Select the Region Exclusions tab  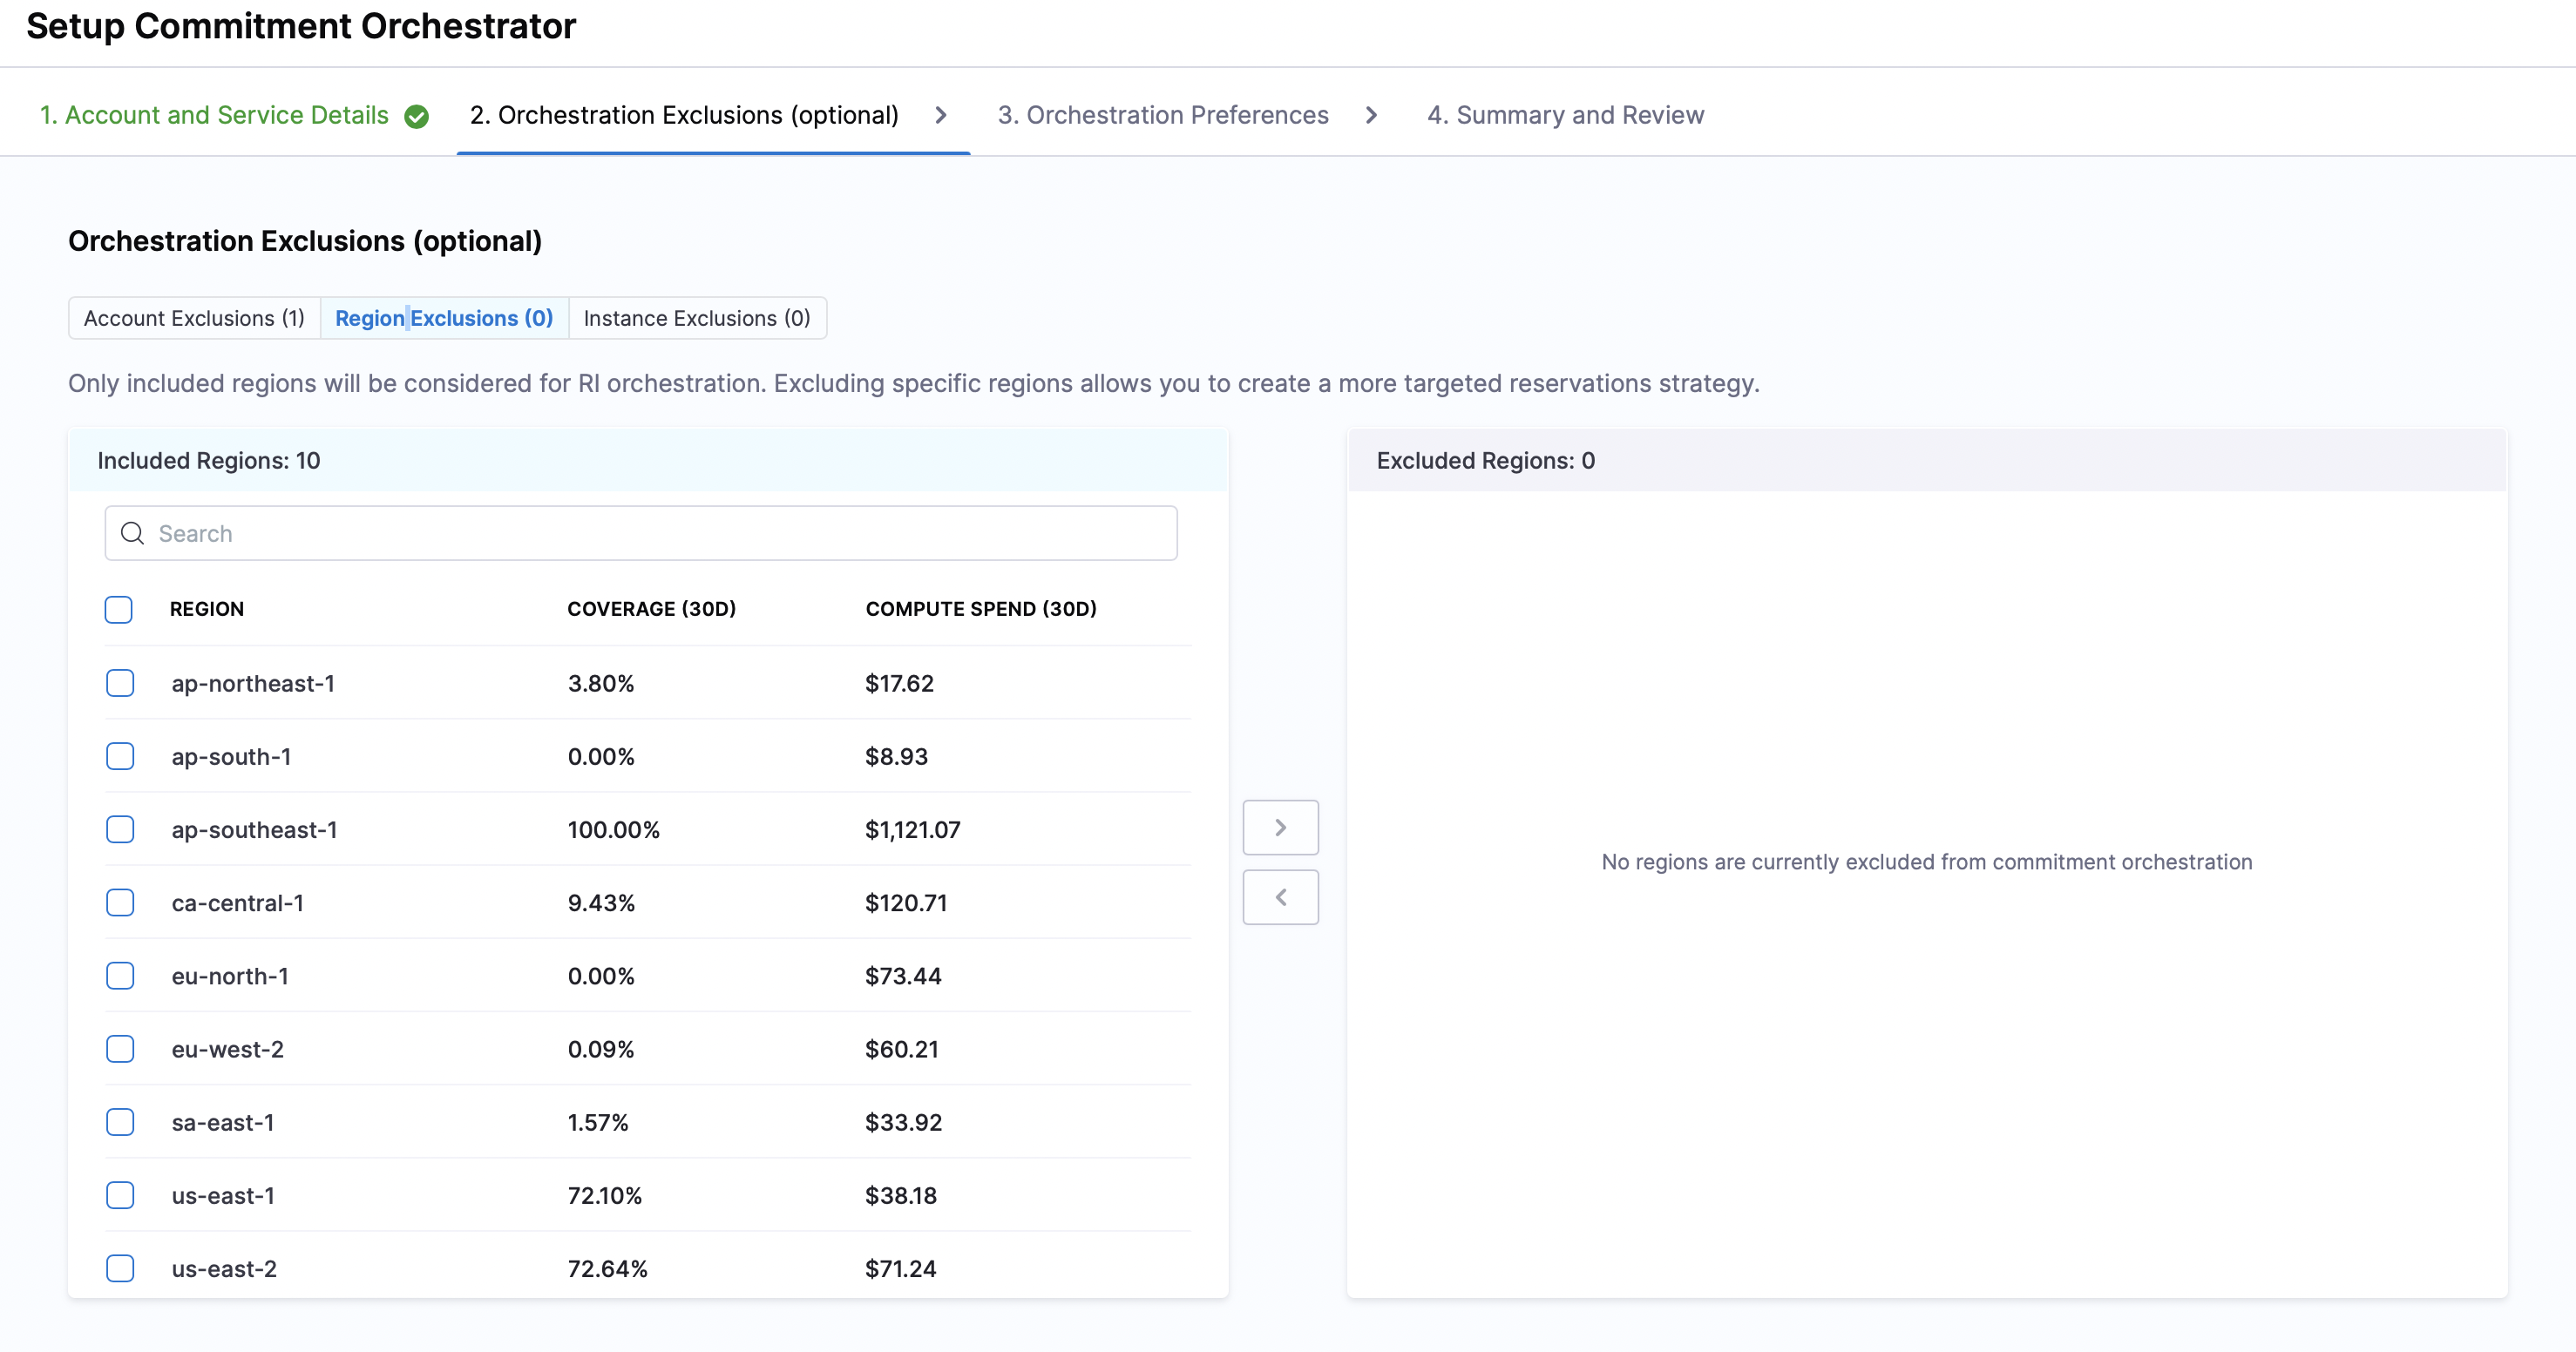[444, 318]
